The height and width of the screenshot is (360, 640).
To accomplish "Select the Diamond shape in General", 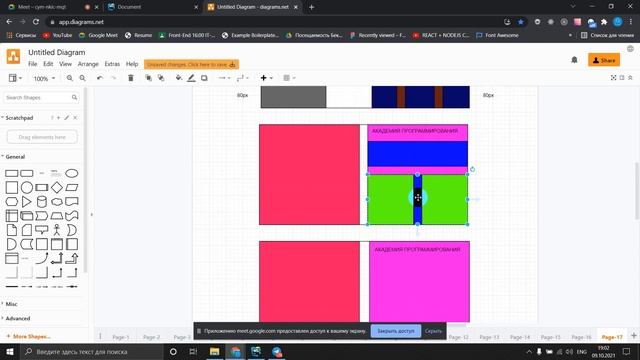I will coord(57,187).
